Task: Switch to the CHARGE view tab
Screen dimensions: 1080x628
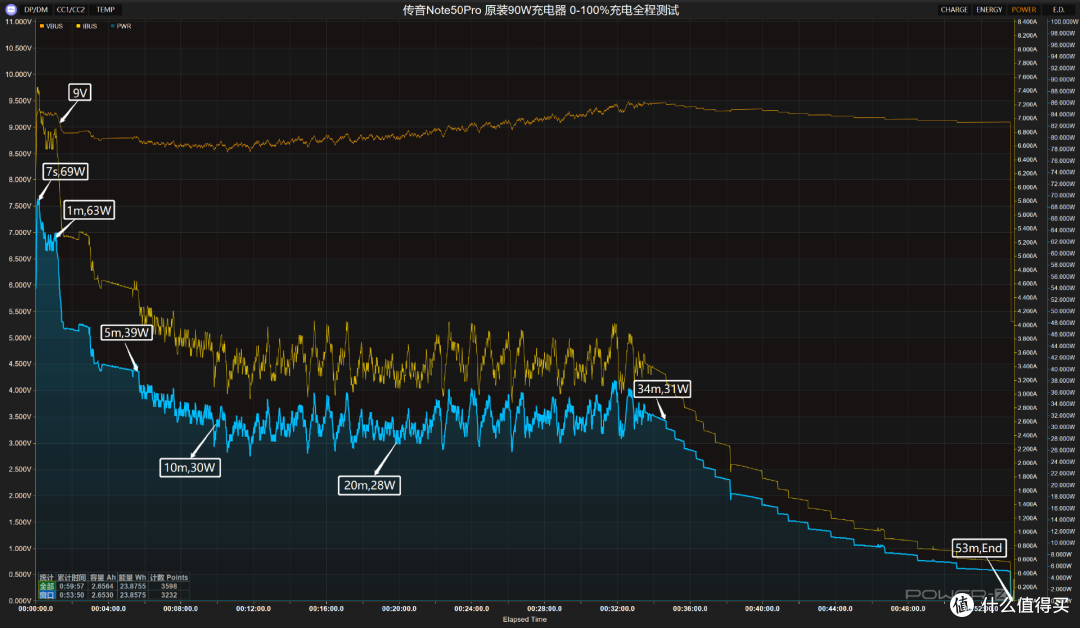Action: click(x=954, y=10)
